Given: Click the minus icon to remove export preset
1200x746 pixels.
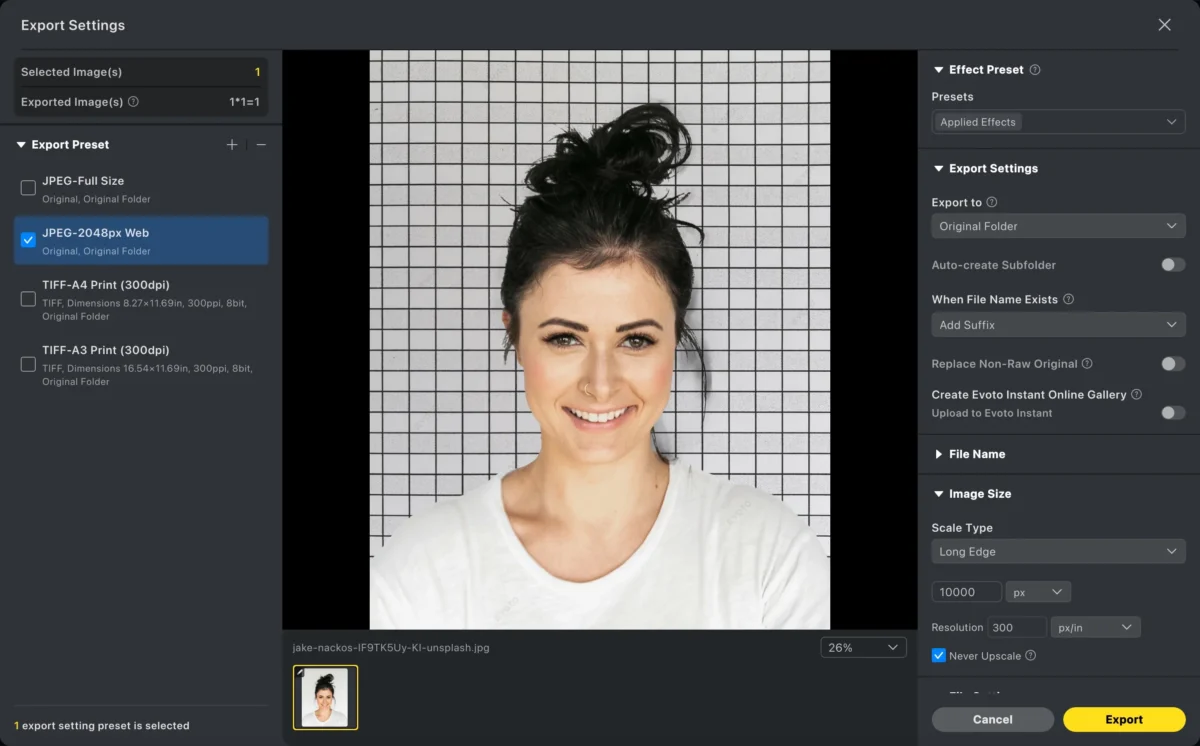Looking at the screenshot, I should pyautogui.click(x=261, y=145).
